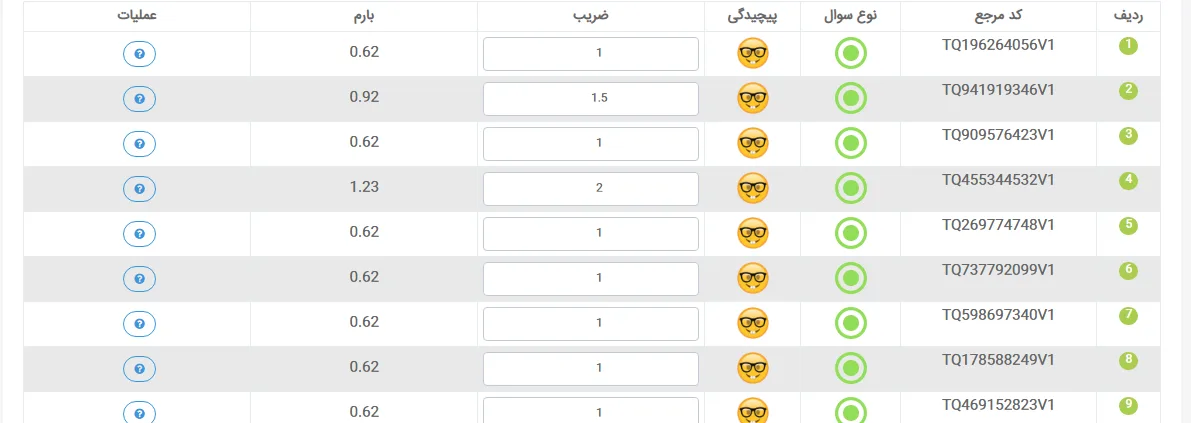This screenshot has height=423, width=1191.
Task: Click green row number badge 7
Action: tap(1129, 315)
